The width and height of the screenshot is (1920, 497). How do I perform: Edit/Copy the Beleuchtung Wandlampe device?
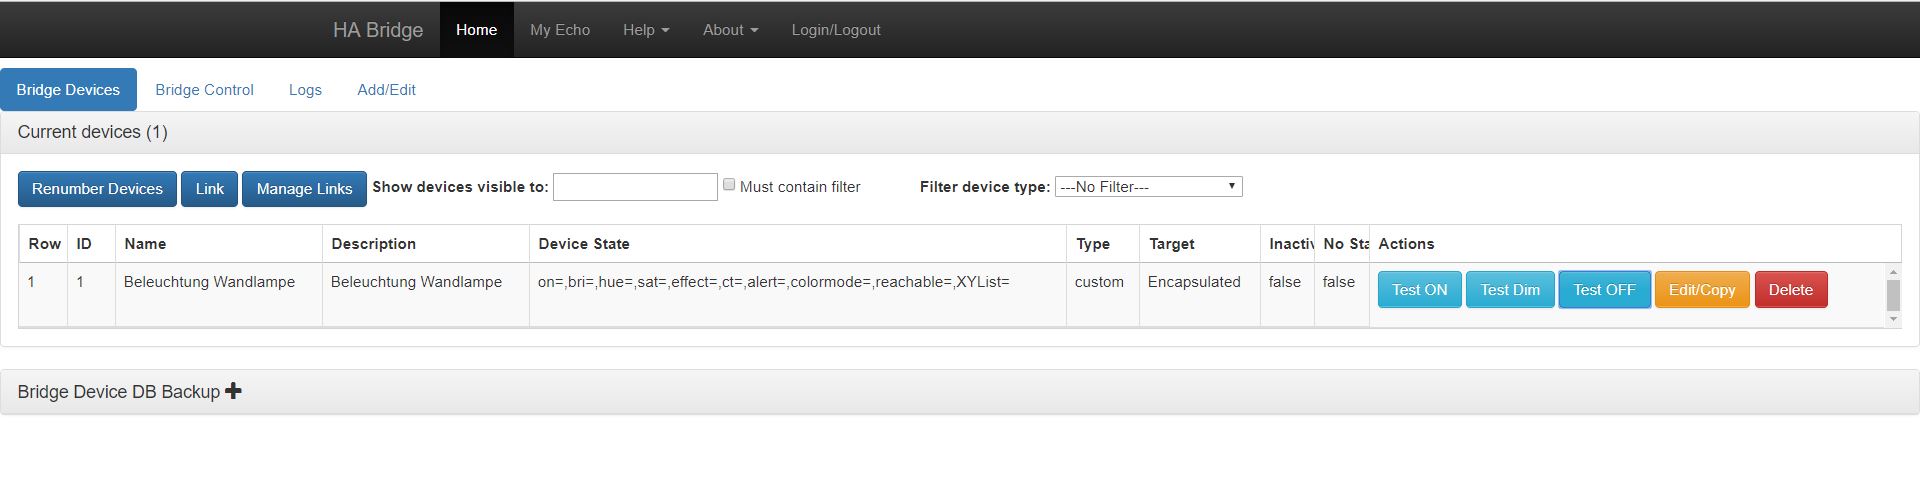tap(1701, 290)
